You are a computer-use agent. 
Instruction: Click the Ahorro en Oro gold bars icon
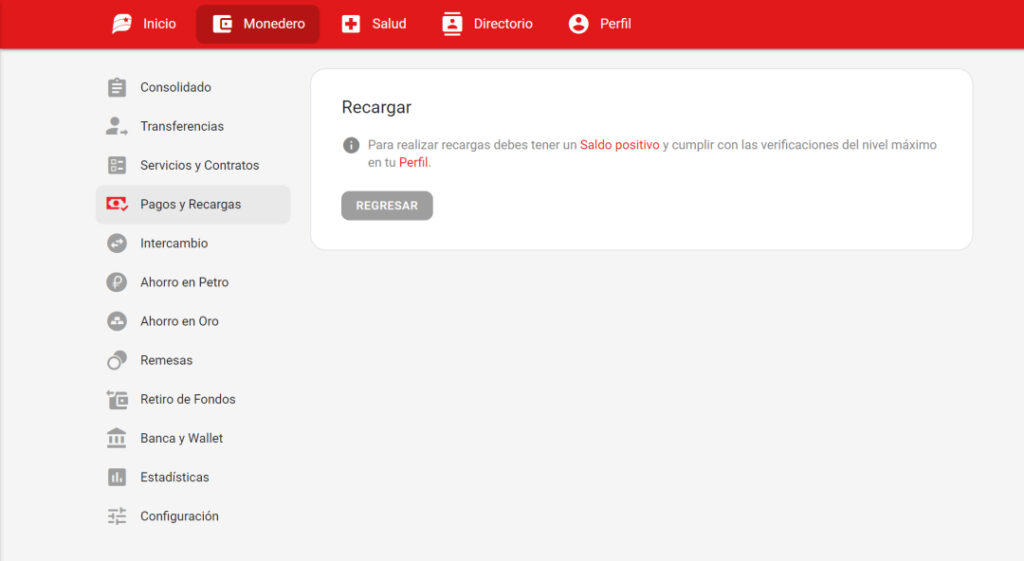[117, 322]
